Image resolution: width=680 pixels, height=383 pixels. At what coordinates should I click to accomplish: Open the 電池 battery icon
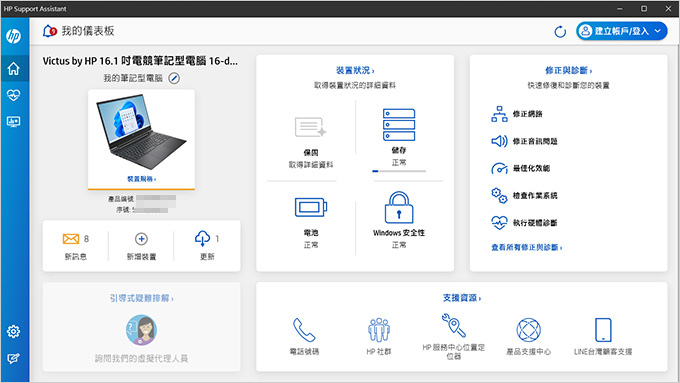point(311,207)
